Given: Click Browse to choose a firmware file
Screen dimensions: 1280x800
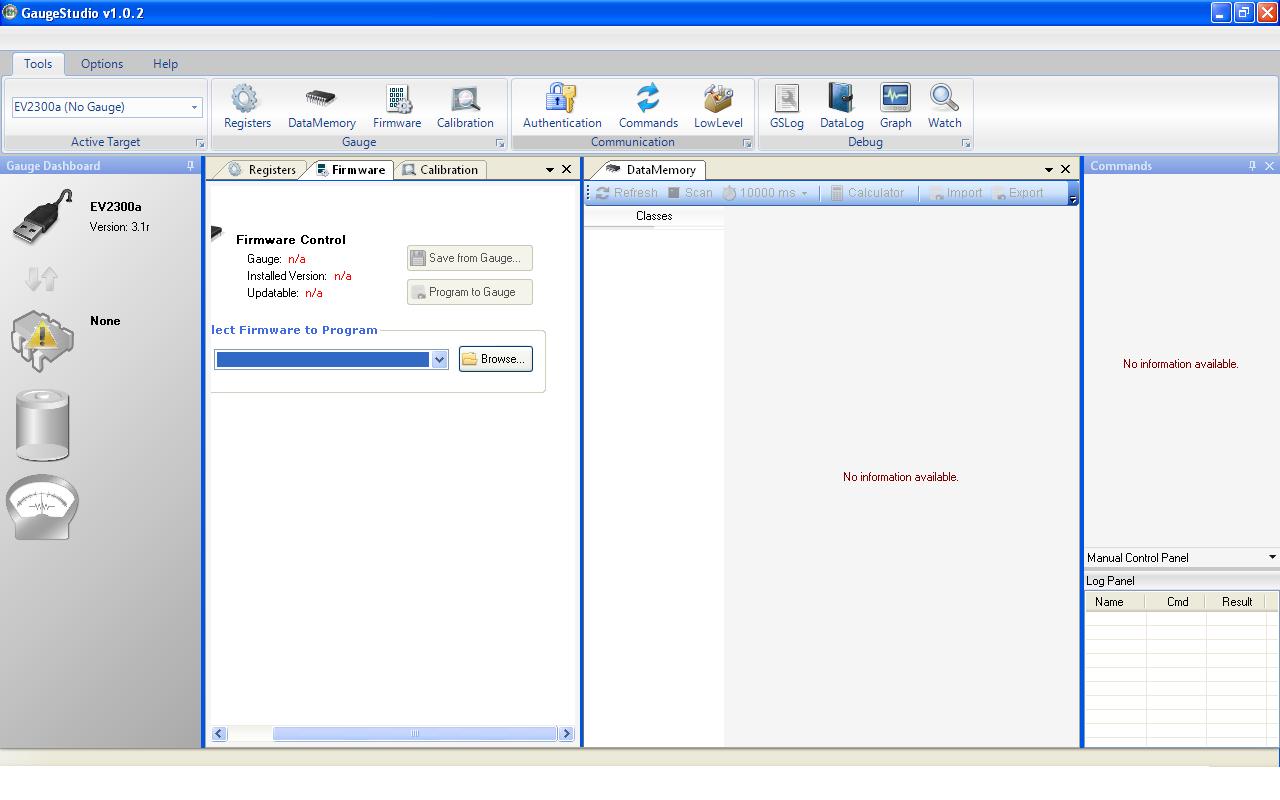Looking at the screenshot, I should pos(496,359).
